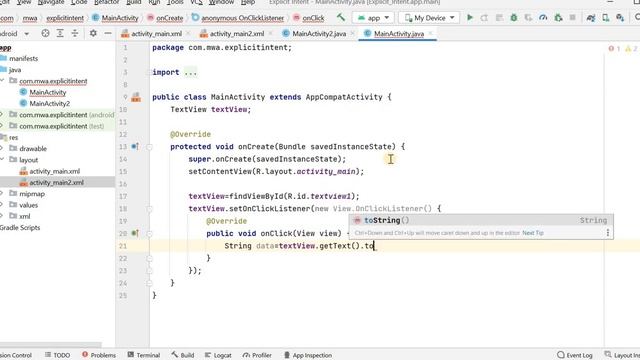This screenshot has width=640, height=360.
Task: Open the SDK Manager icon
Action: [620, 18]
